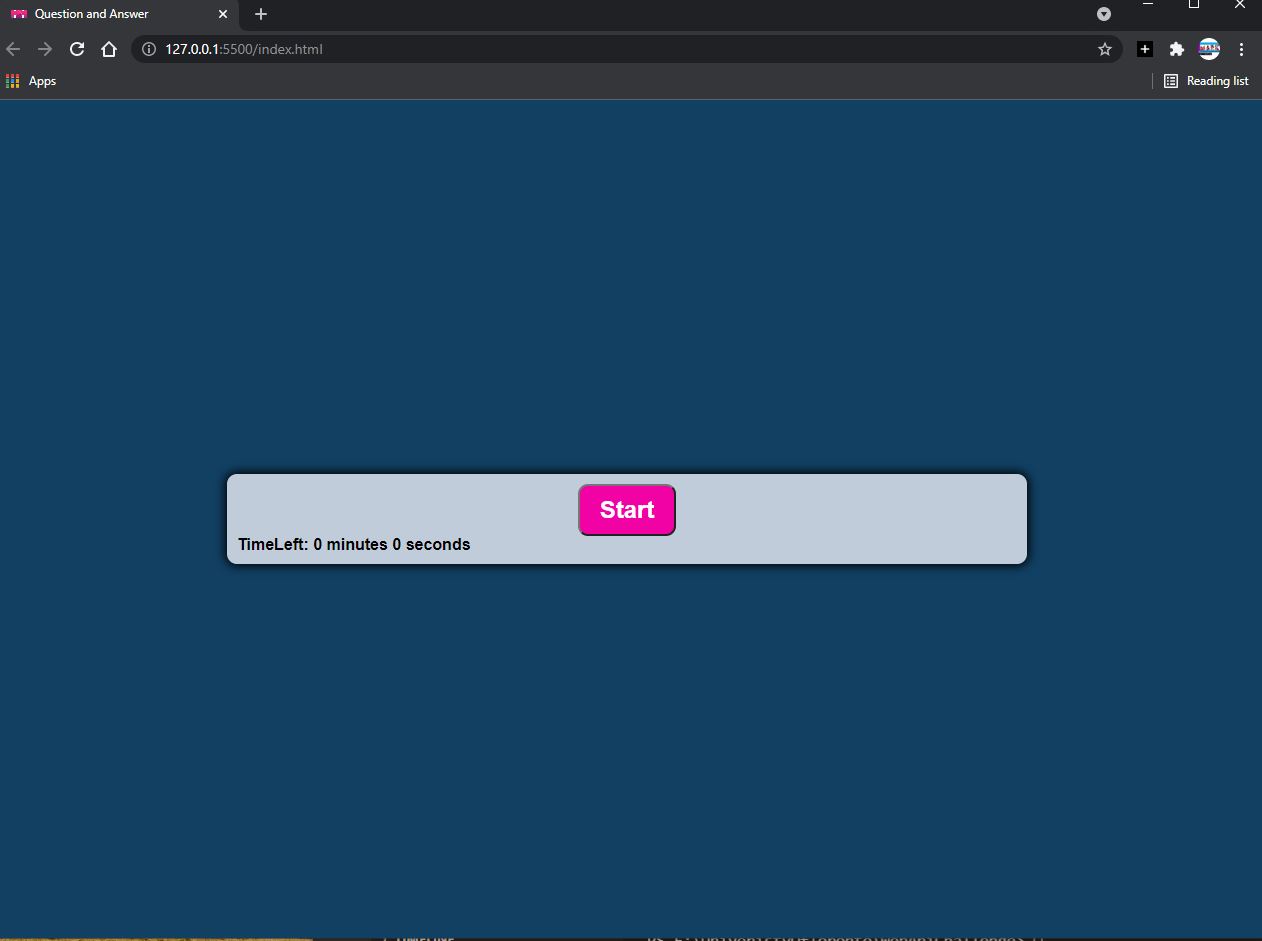Click the TimeLeft countdown text
Screen dimensions: 1262x941
tap(354, 544)
